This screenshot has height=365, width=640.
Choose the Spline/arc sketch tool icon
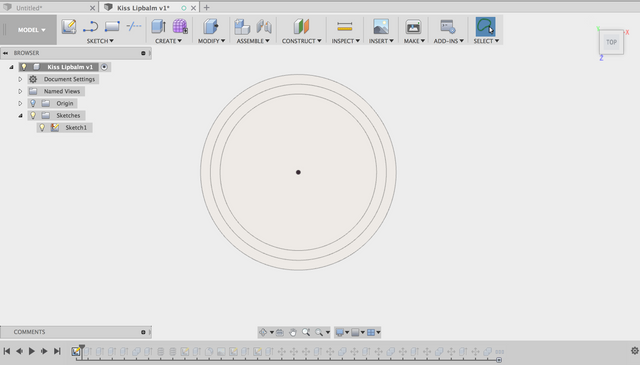click(90, 27)
